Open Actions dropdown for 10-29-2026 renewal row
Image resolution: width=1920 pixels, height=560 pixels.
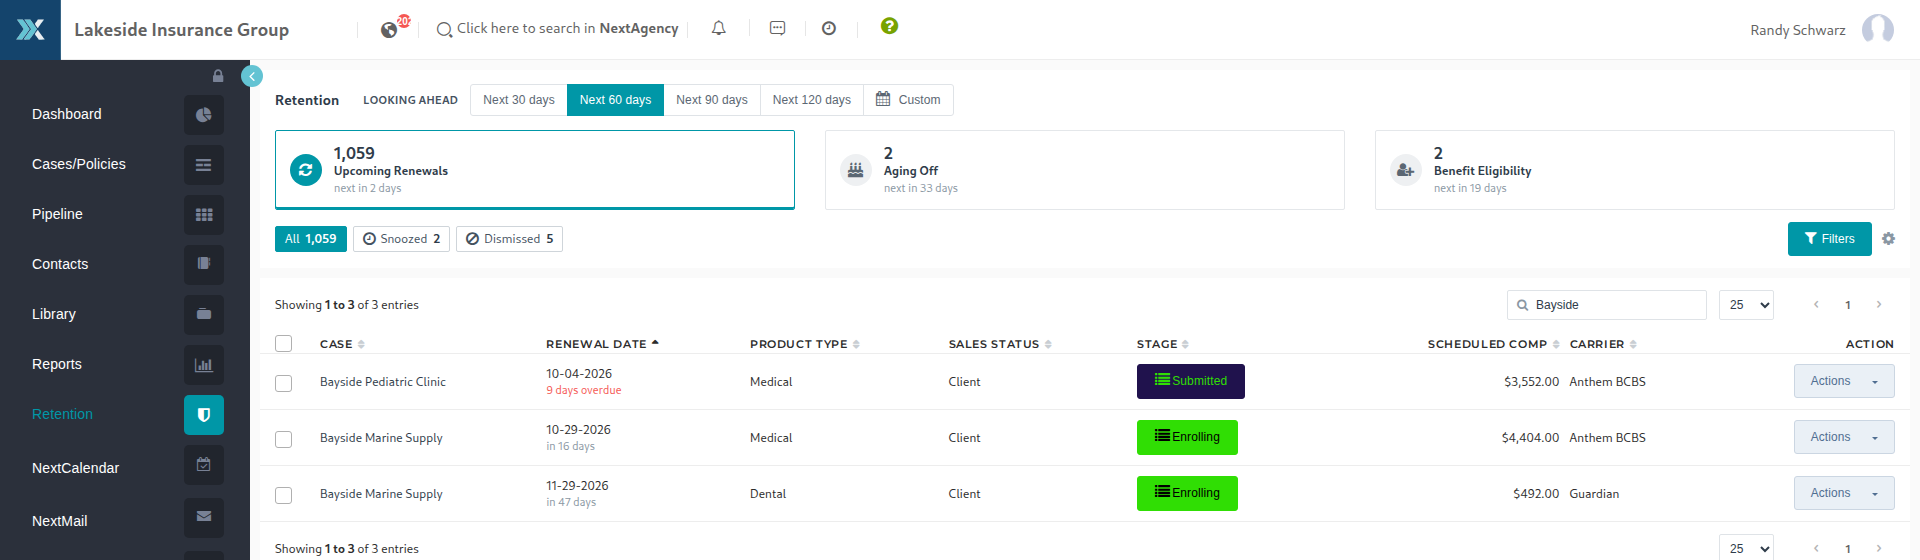1844,437
